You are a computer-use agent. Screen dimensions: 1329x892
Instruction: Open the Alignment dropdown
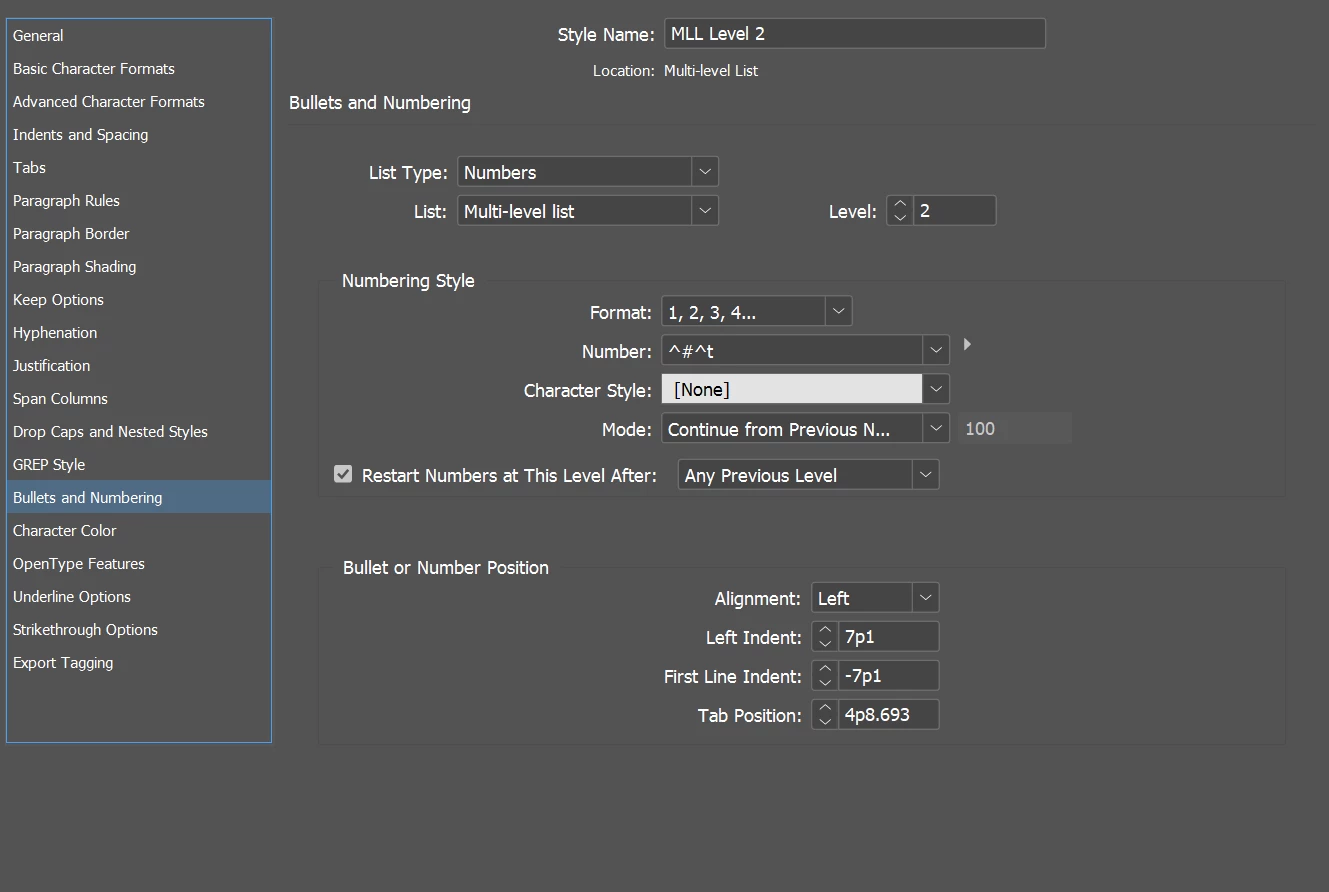point(875,598)
